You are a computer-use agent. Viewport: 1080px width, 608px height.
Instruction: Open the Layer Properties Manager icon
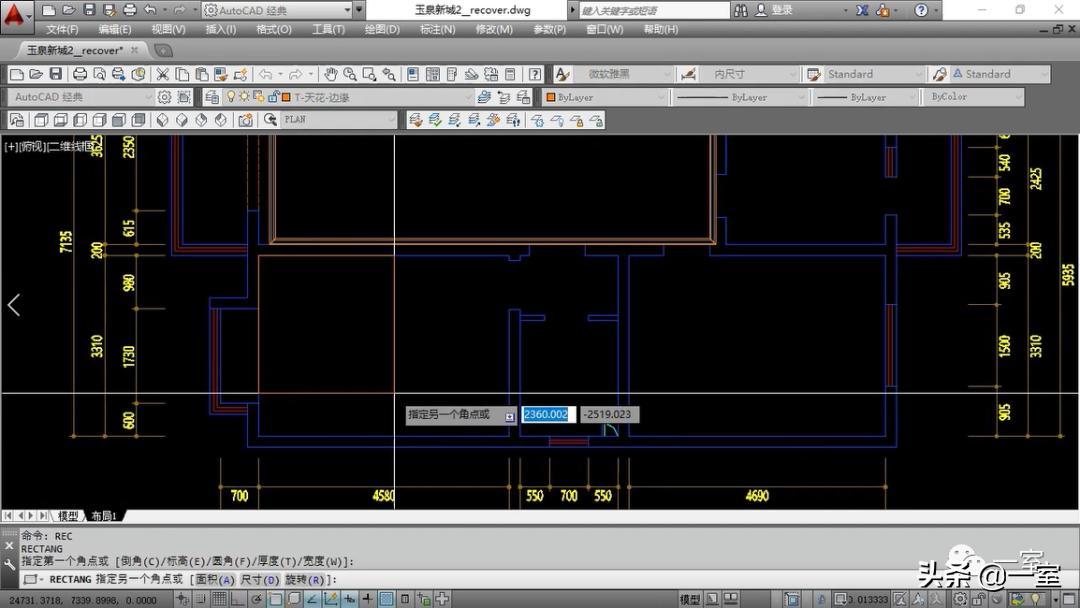211,97
